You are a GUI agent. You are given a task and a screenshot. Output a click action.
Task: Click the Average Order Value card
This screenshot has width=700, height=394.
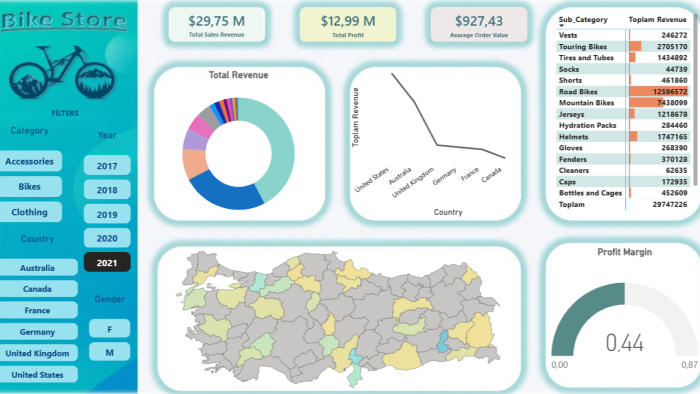479,25
